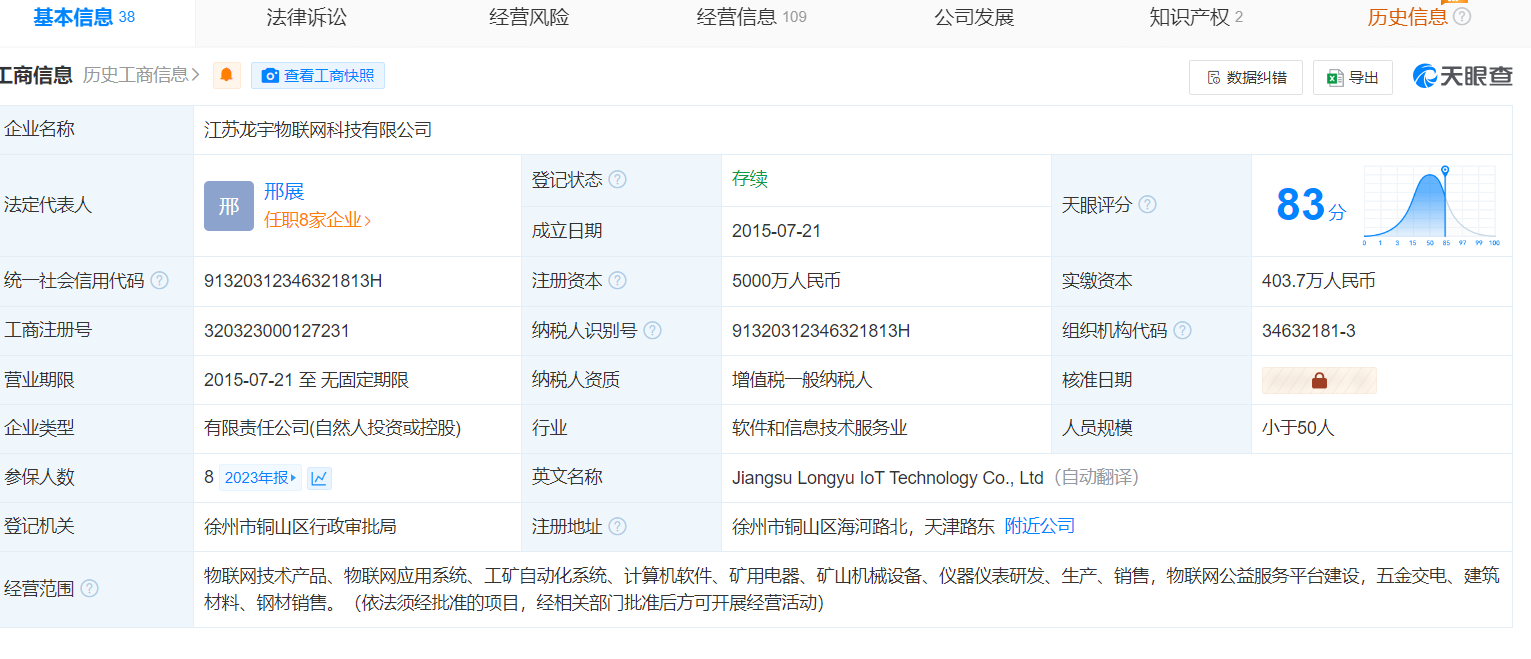The height and width of the screenshot is (659, 1531).
Task: Click paid-in capital 403.7万人民币
Action: click(1319, 281)
